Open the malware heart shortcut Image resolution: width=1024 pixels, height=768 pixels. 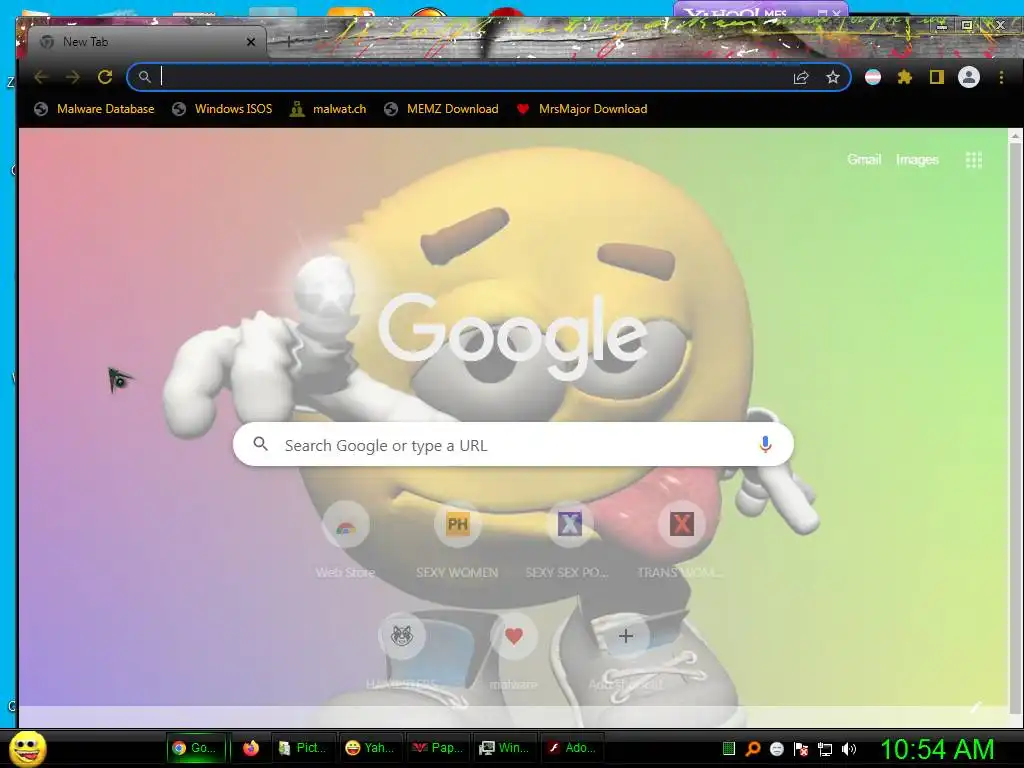514,652
